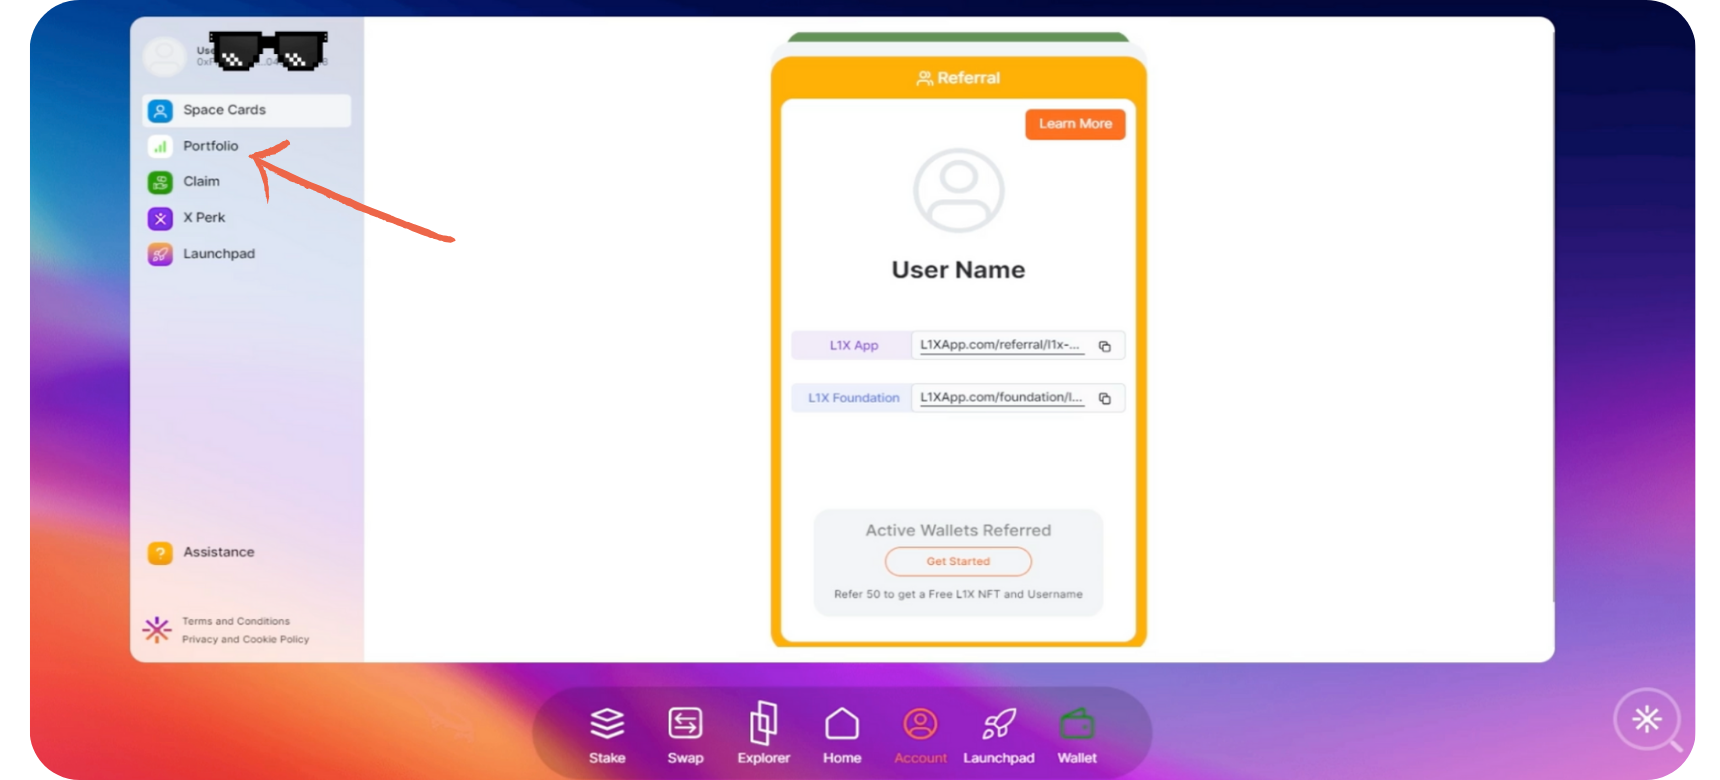Copy the L1X App referral link

[1105, 346]
